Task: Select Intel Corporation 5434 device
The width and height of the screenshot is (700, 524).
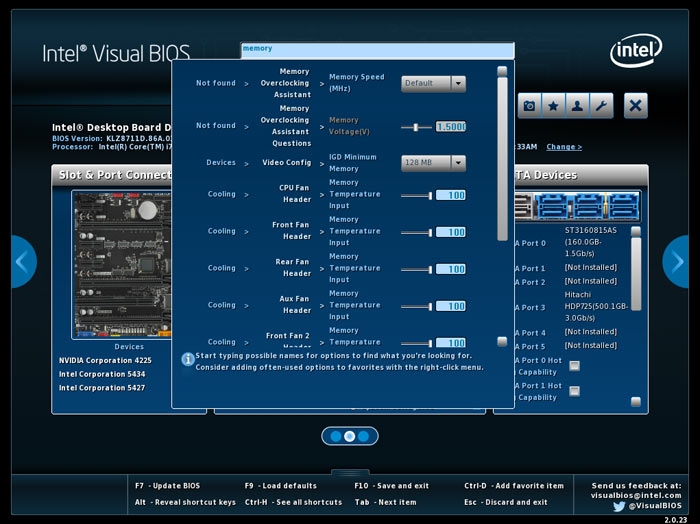Action: pos(102,374)
